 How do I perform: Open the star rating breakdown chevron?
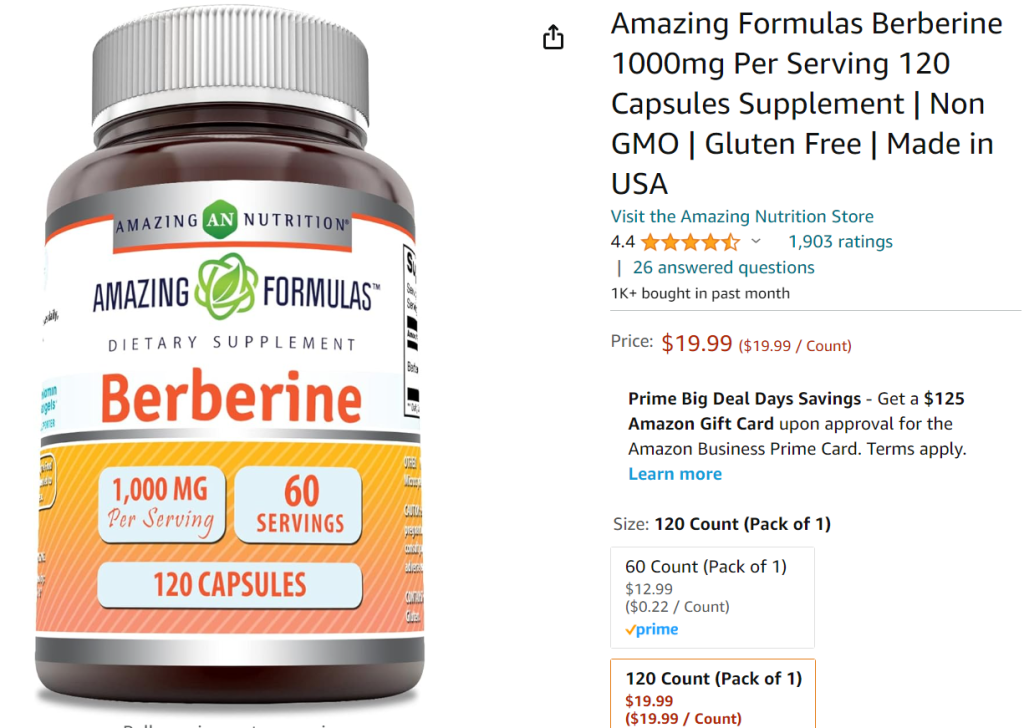click(756, 242)
